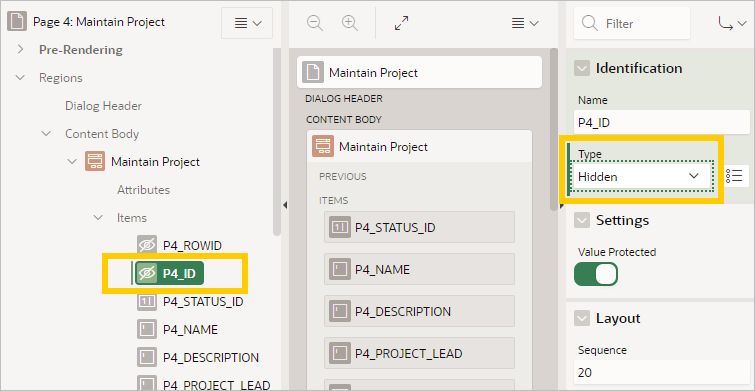The height and width of the screenshot is (391, 755).
Task: Zoom out the layout view
Action: click(x=315, y=23)
